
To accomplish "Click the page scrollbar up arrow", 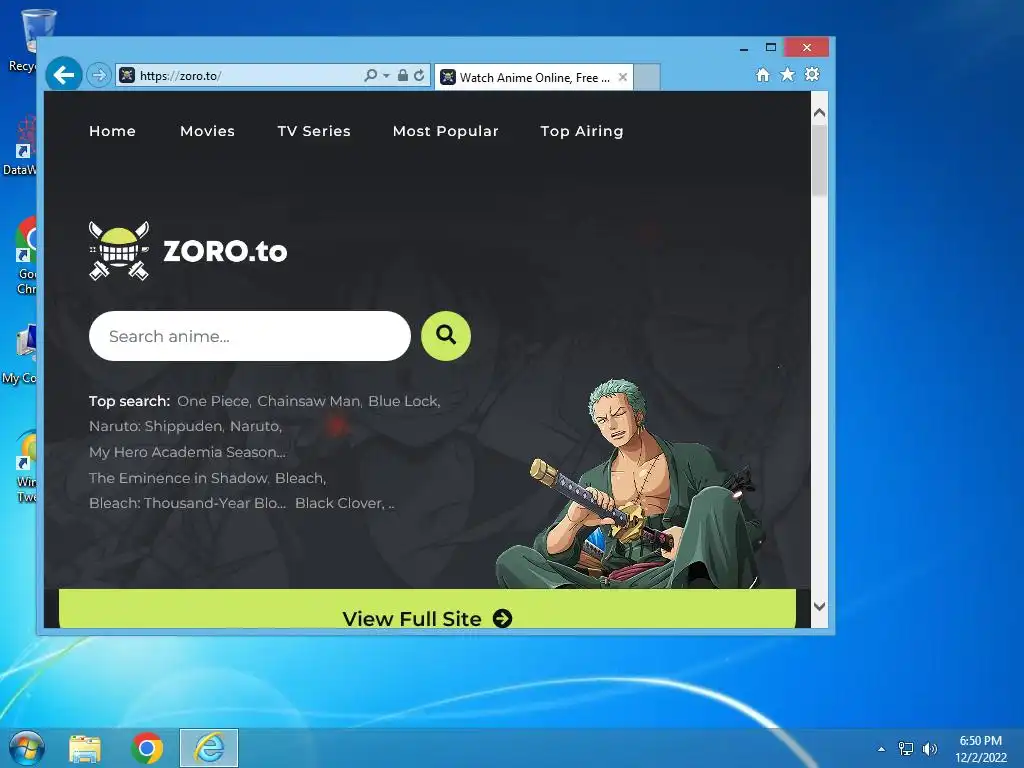I will [x=820, y=112].
